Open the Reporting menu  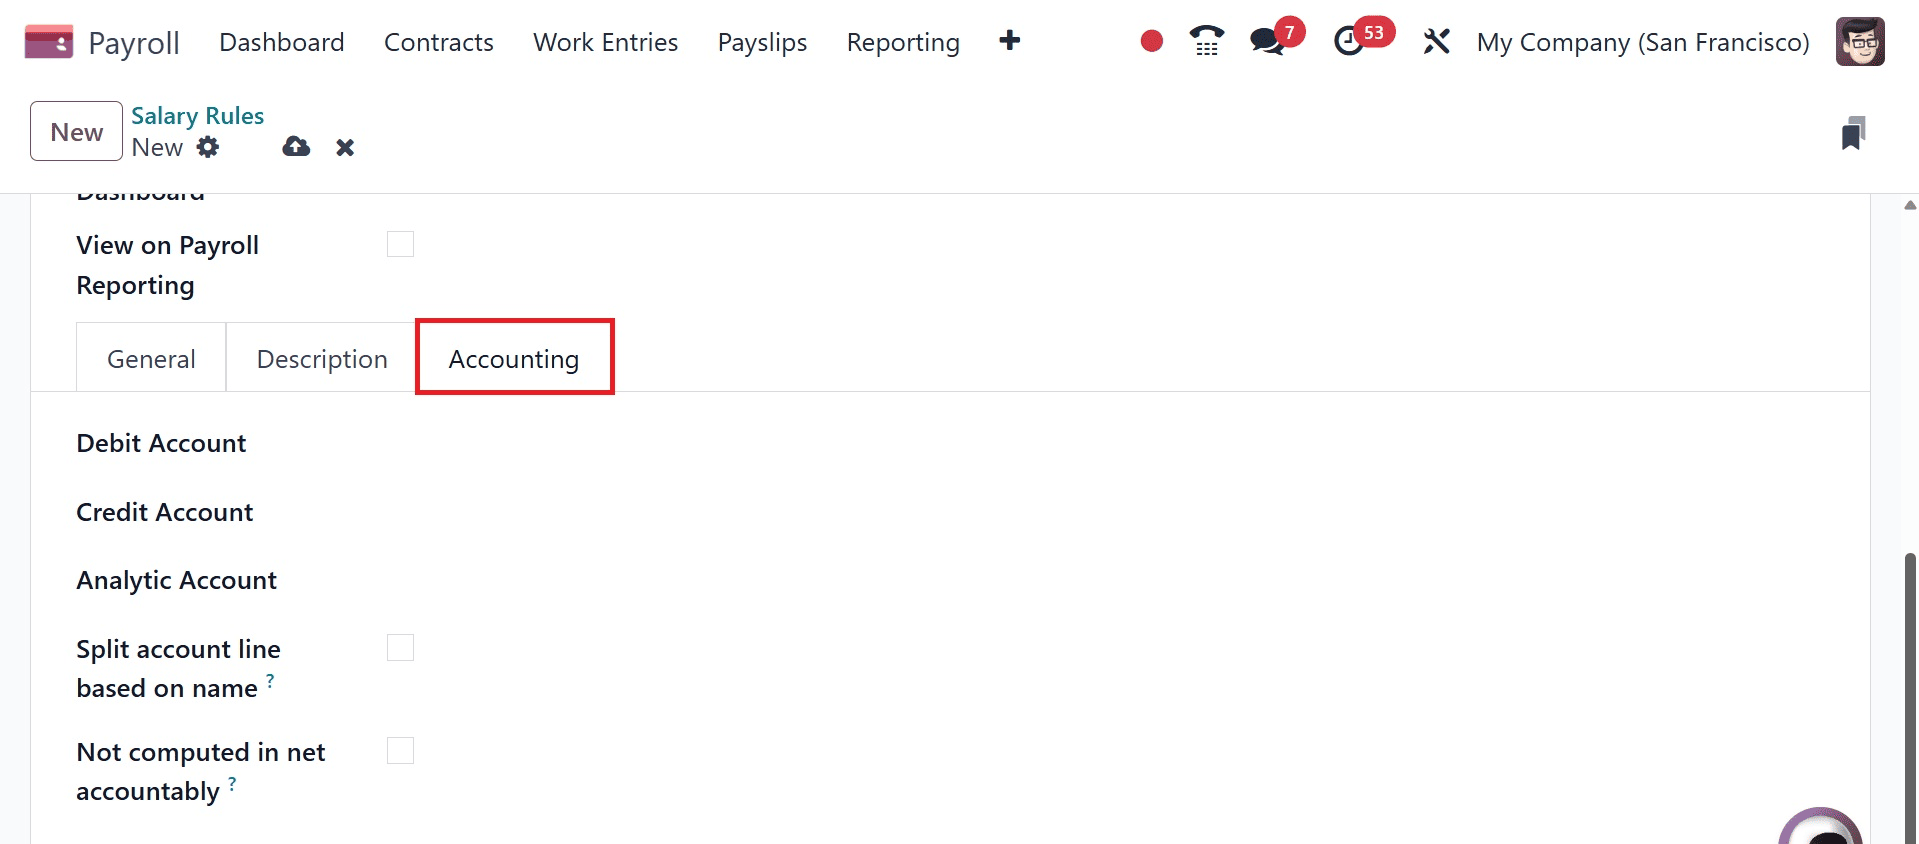903,42
